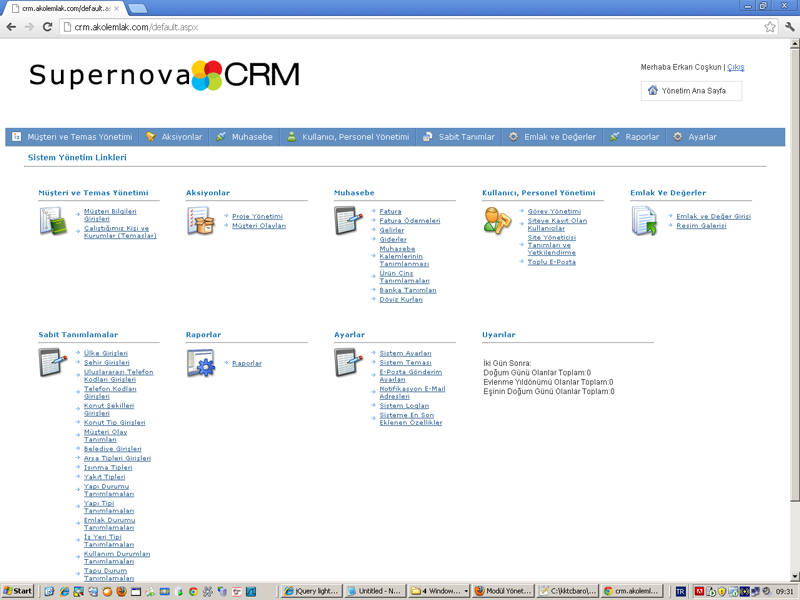This screenshot has height=600, width=800.
Task: Click the browser back arrow
Action: tap(11, 27)
